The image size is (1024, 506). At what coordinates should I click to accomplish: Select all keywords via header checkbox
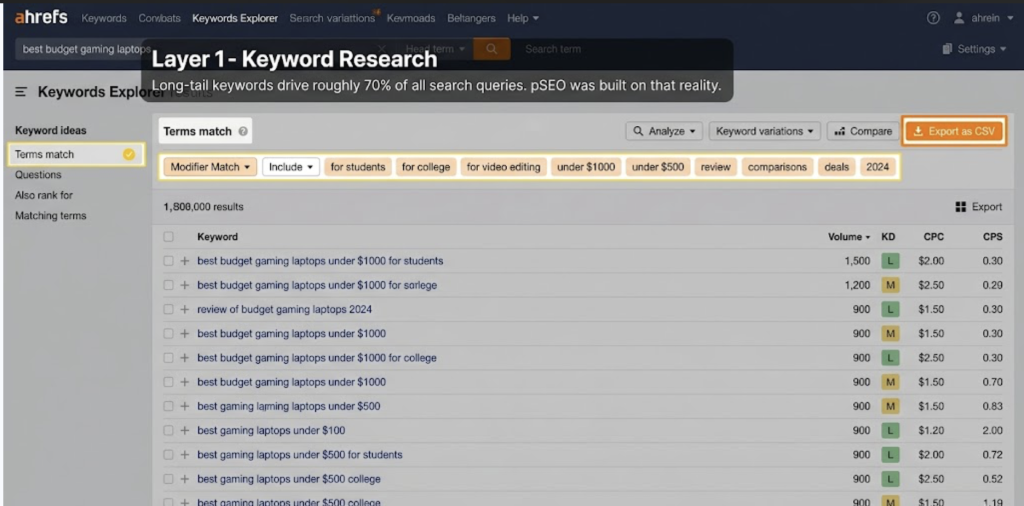168,237
